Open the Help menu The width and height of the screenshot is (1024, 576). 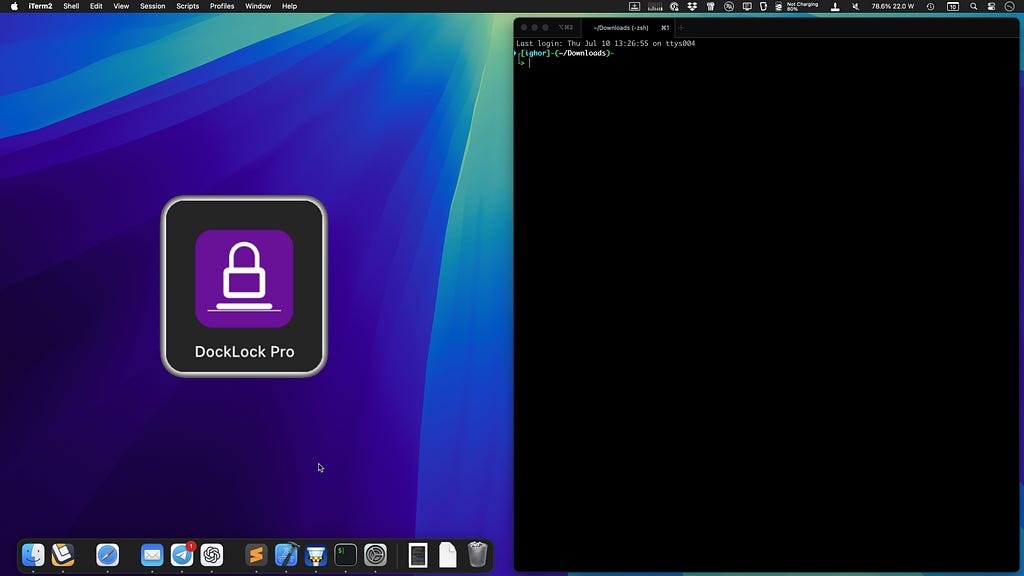click(289, 7)
